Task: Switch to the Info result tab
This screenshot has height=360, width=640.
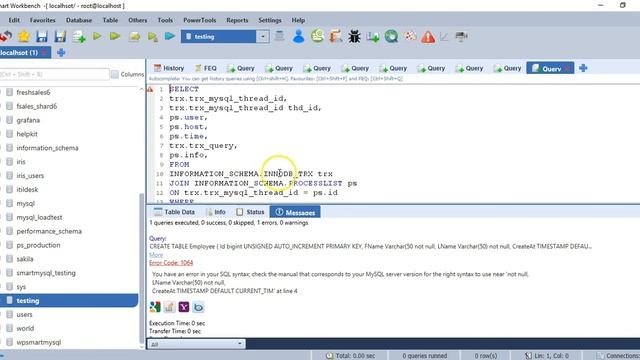Action: 216,212
